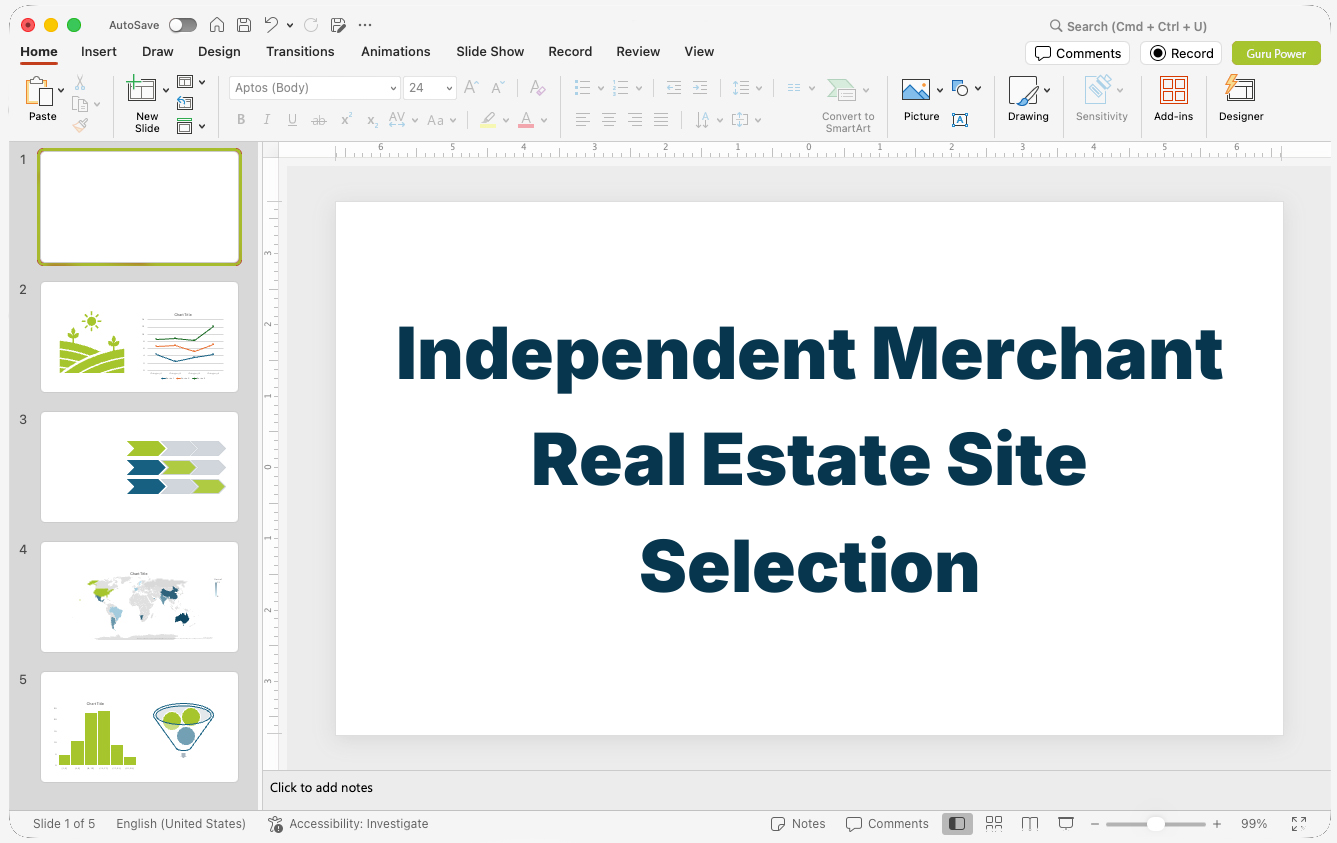This screenshot has height=843, width=1337.
Task: Click the Record button at top right
Action: [x=1181, y=53]
